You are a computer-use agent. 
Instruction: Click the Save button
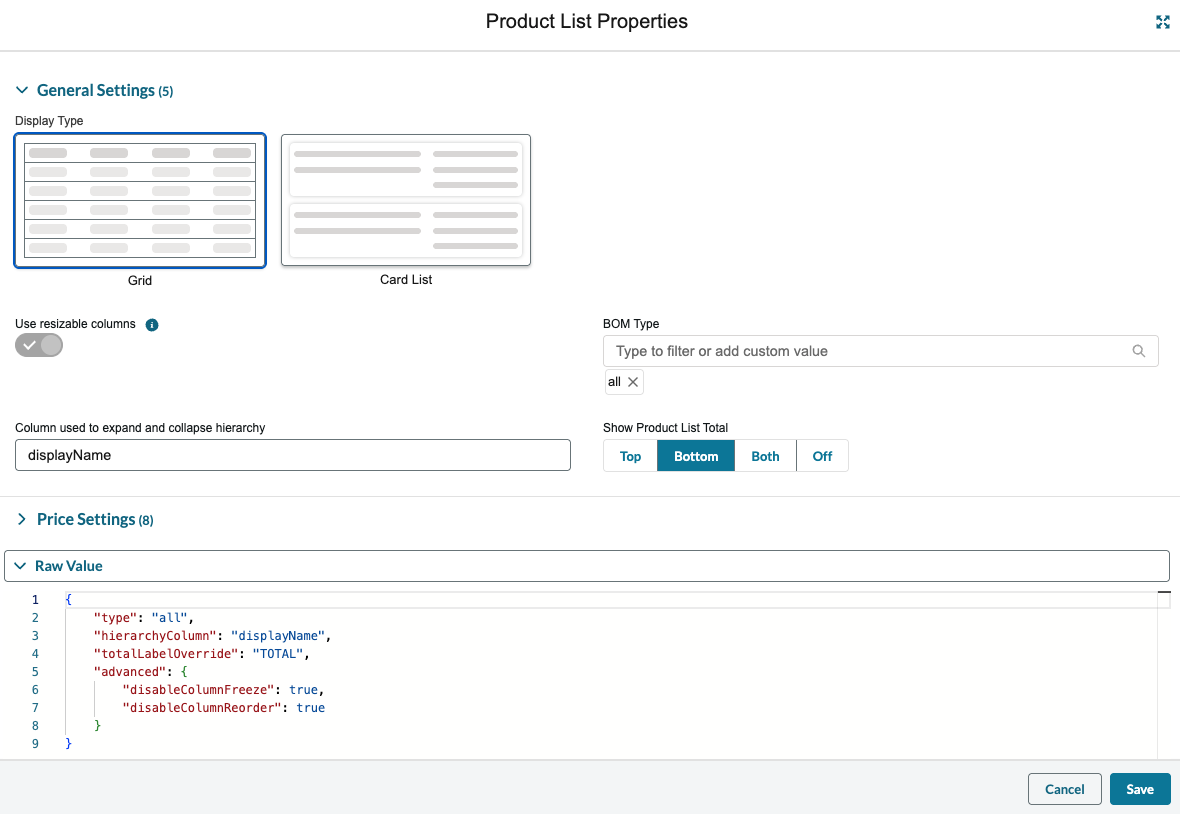(1140, 789)
